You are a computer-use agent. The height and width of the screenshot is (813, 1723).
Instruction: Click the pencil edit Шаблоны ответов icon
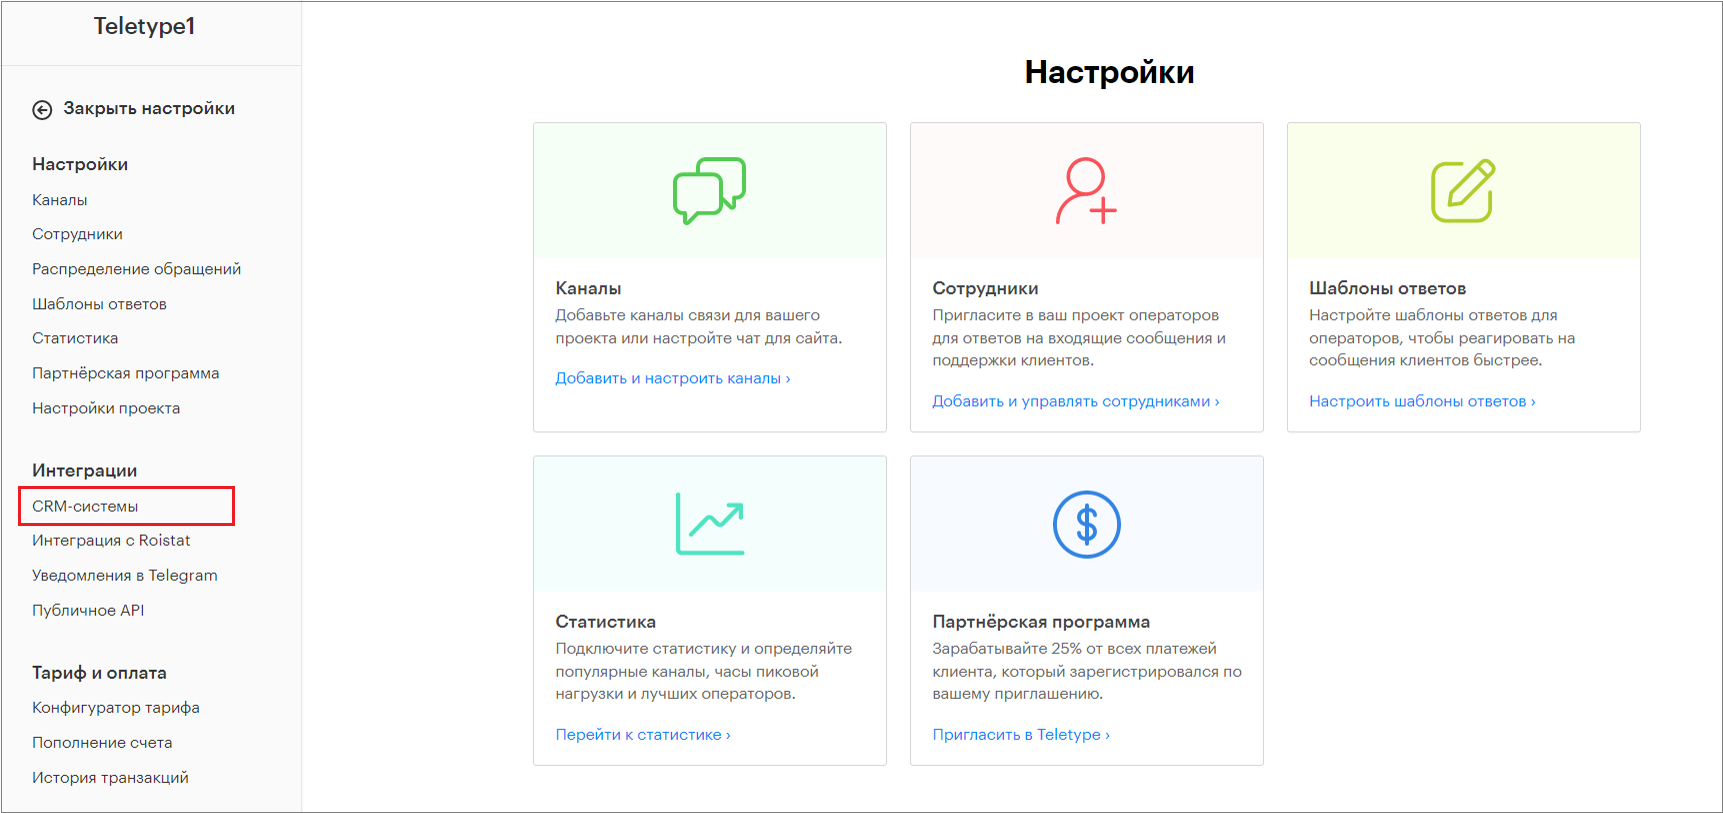(x=1462, y=191)
